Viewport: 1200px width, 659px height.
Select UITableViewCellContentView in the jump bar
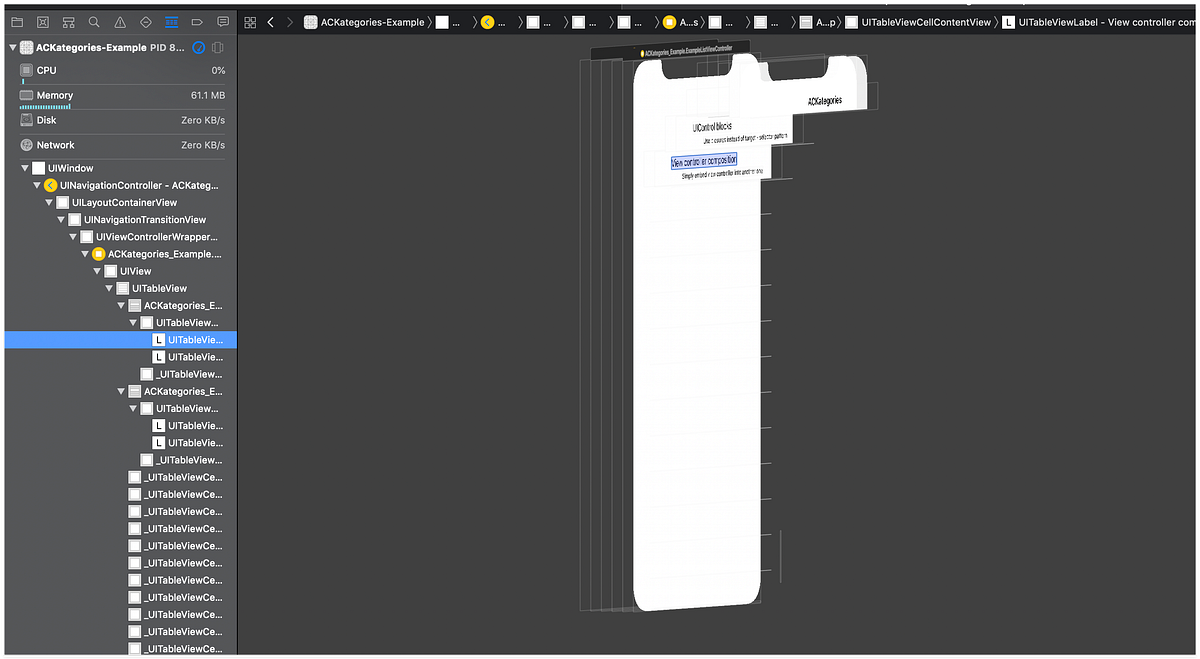(x=924, y=21)
